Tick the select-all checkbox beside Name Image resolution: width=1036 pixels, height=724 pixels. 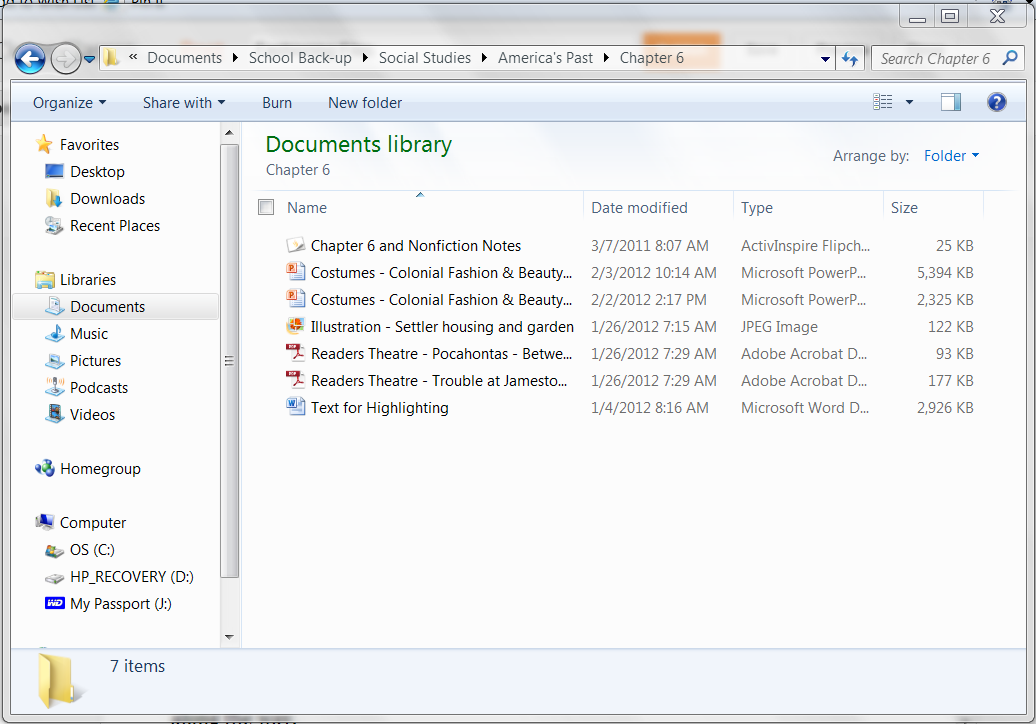(266, 207)
